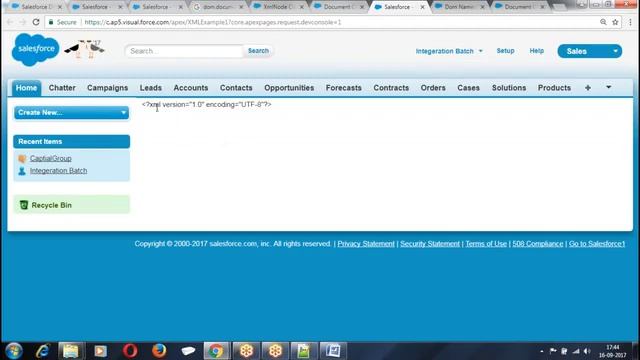The width and height of the screenshot is (640, 360).
Task: Reload the page with the refresh icon
Action: pyautogui.click(x=36, y=22)
